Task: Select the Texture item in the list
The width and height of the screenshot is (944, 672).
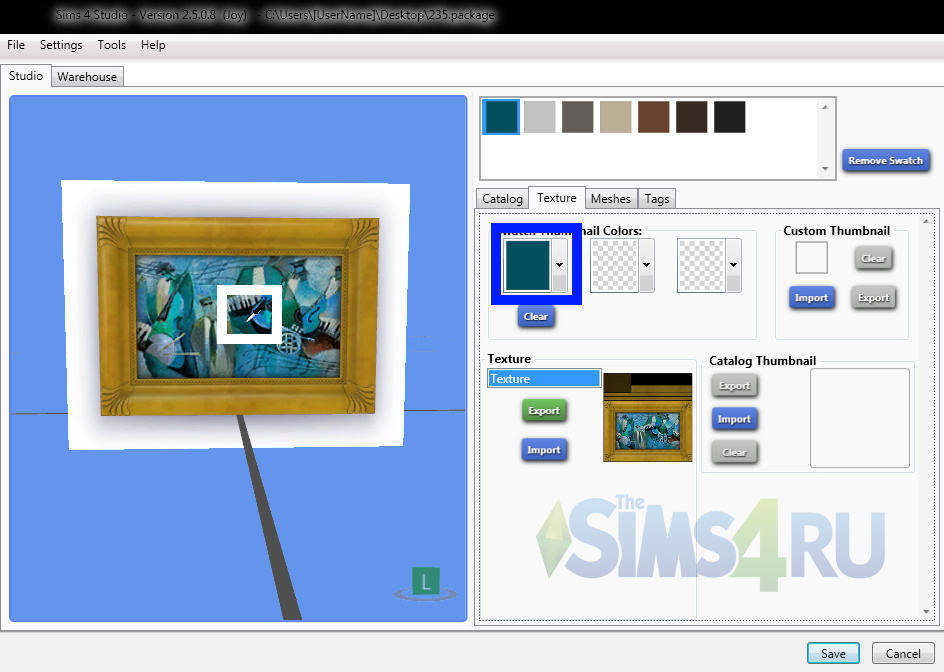Action: click(544, 379)
